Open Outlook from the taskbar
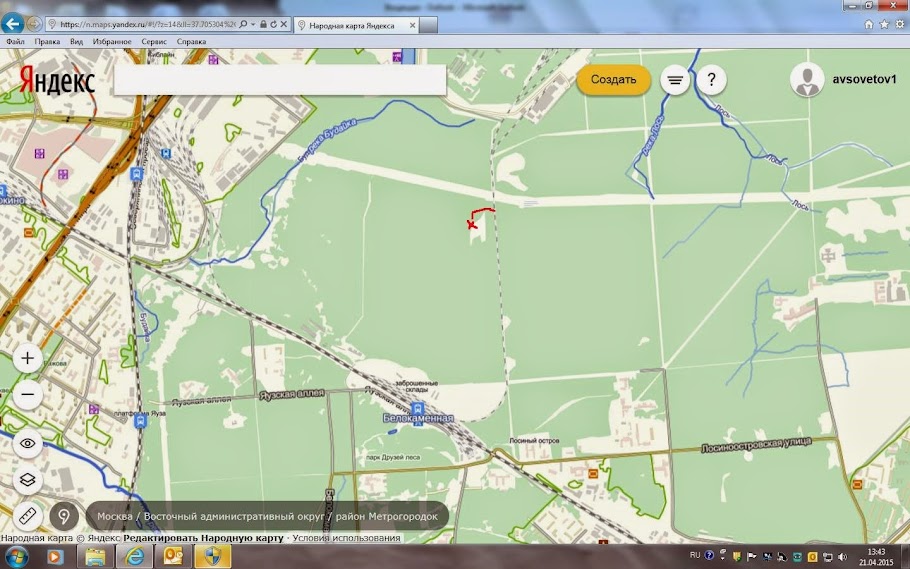Screen dimensions: 910x569 tap(173, 557)
